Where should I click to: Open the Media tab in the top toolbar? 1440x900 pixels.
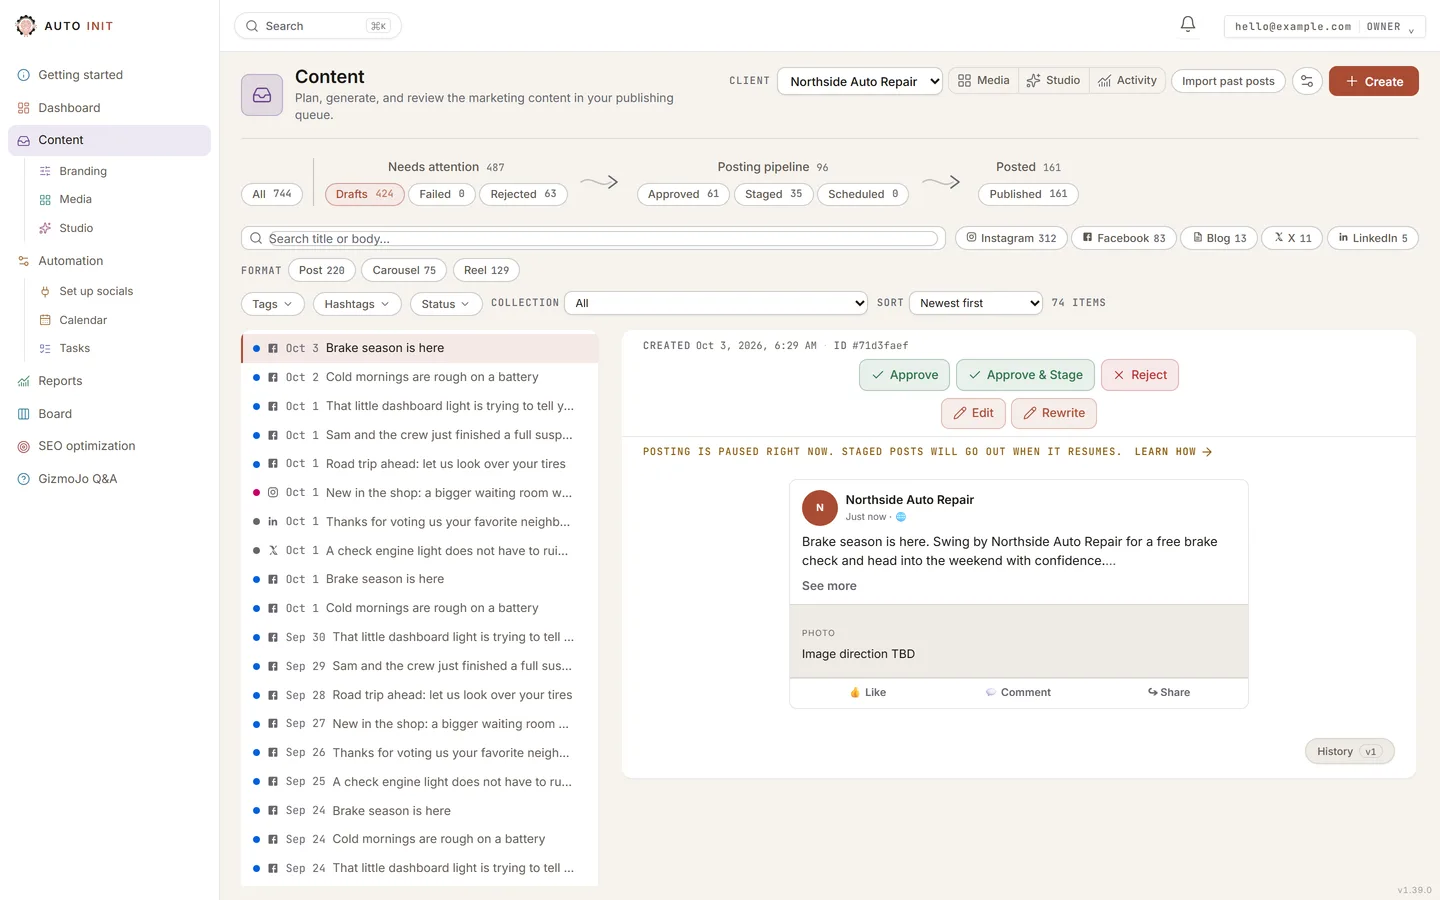click(x=983, y=80)
